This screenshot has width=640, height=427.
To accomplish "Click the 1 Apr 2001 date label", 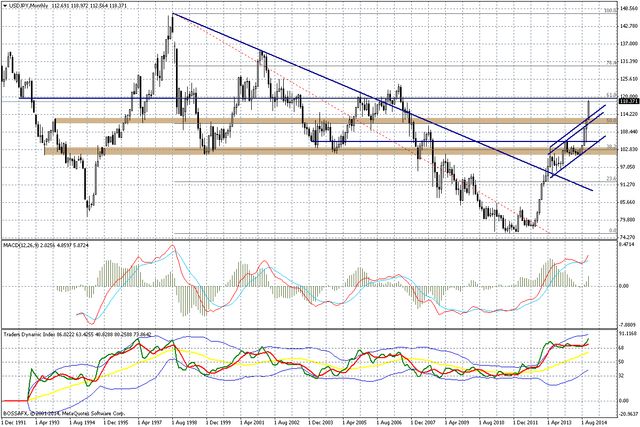I will 253,422.
